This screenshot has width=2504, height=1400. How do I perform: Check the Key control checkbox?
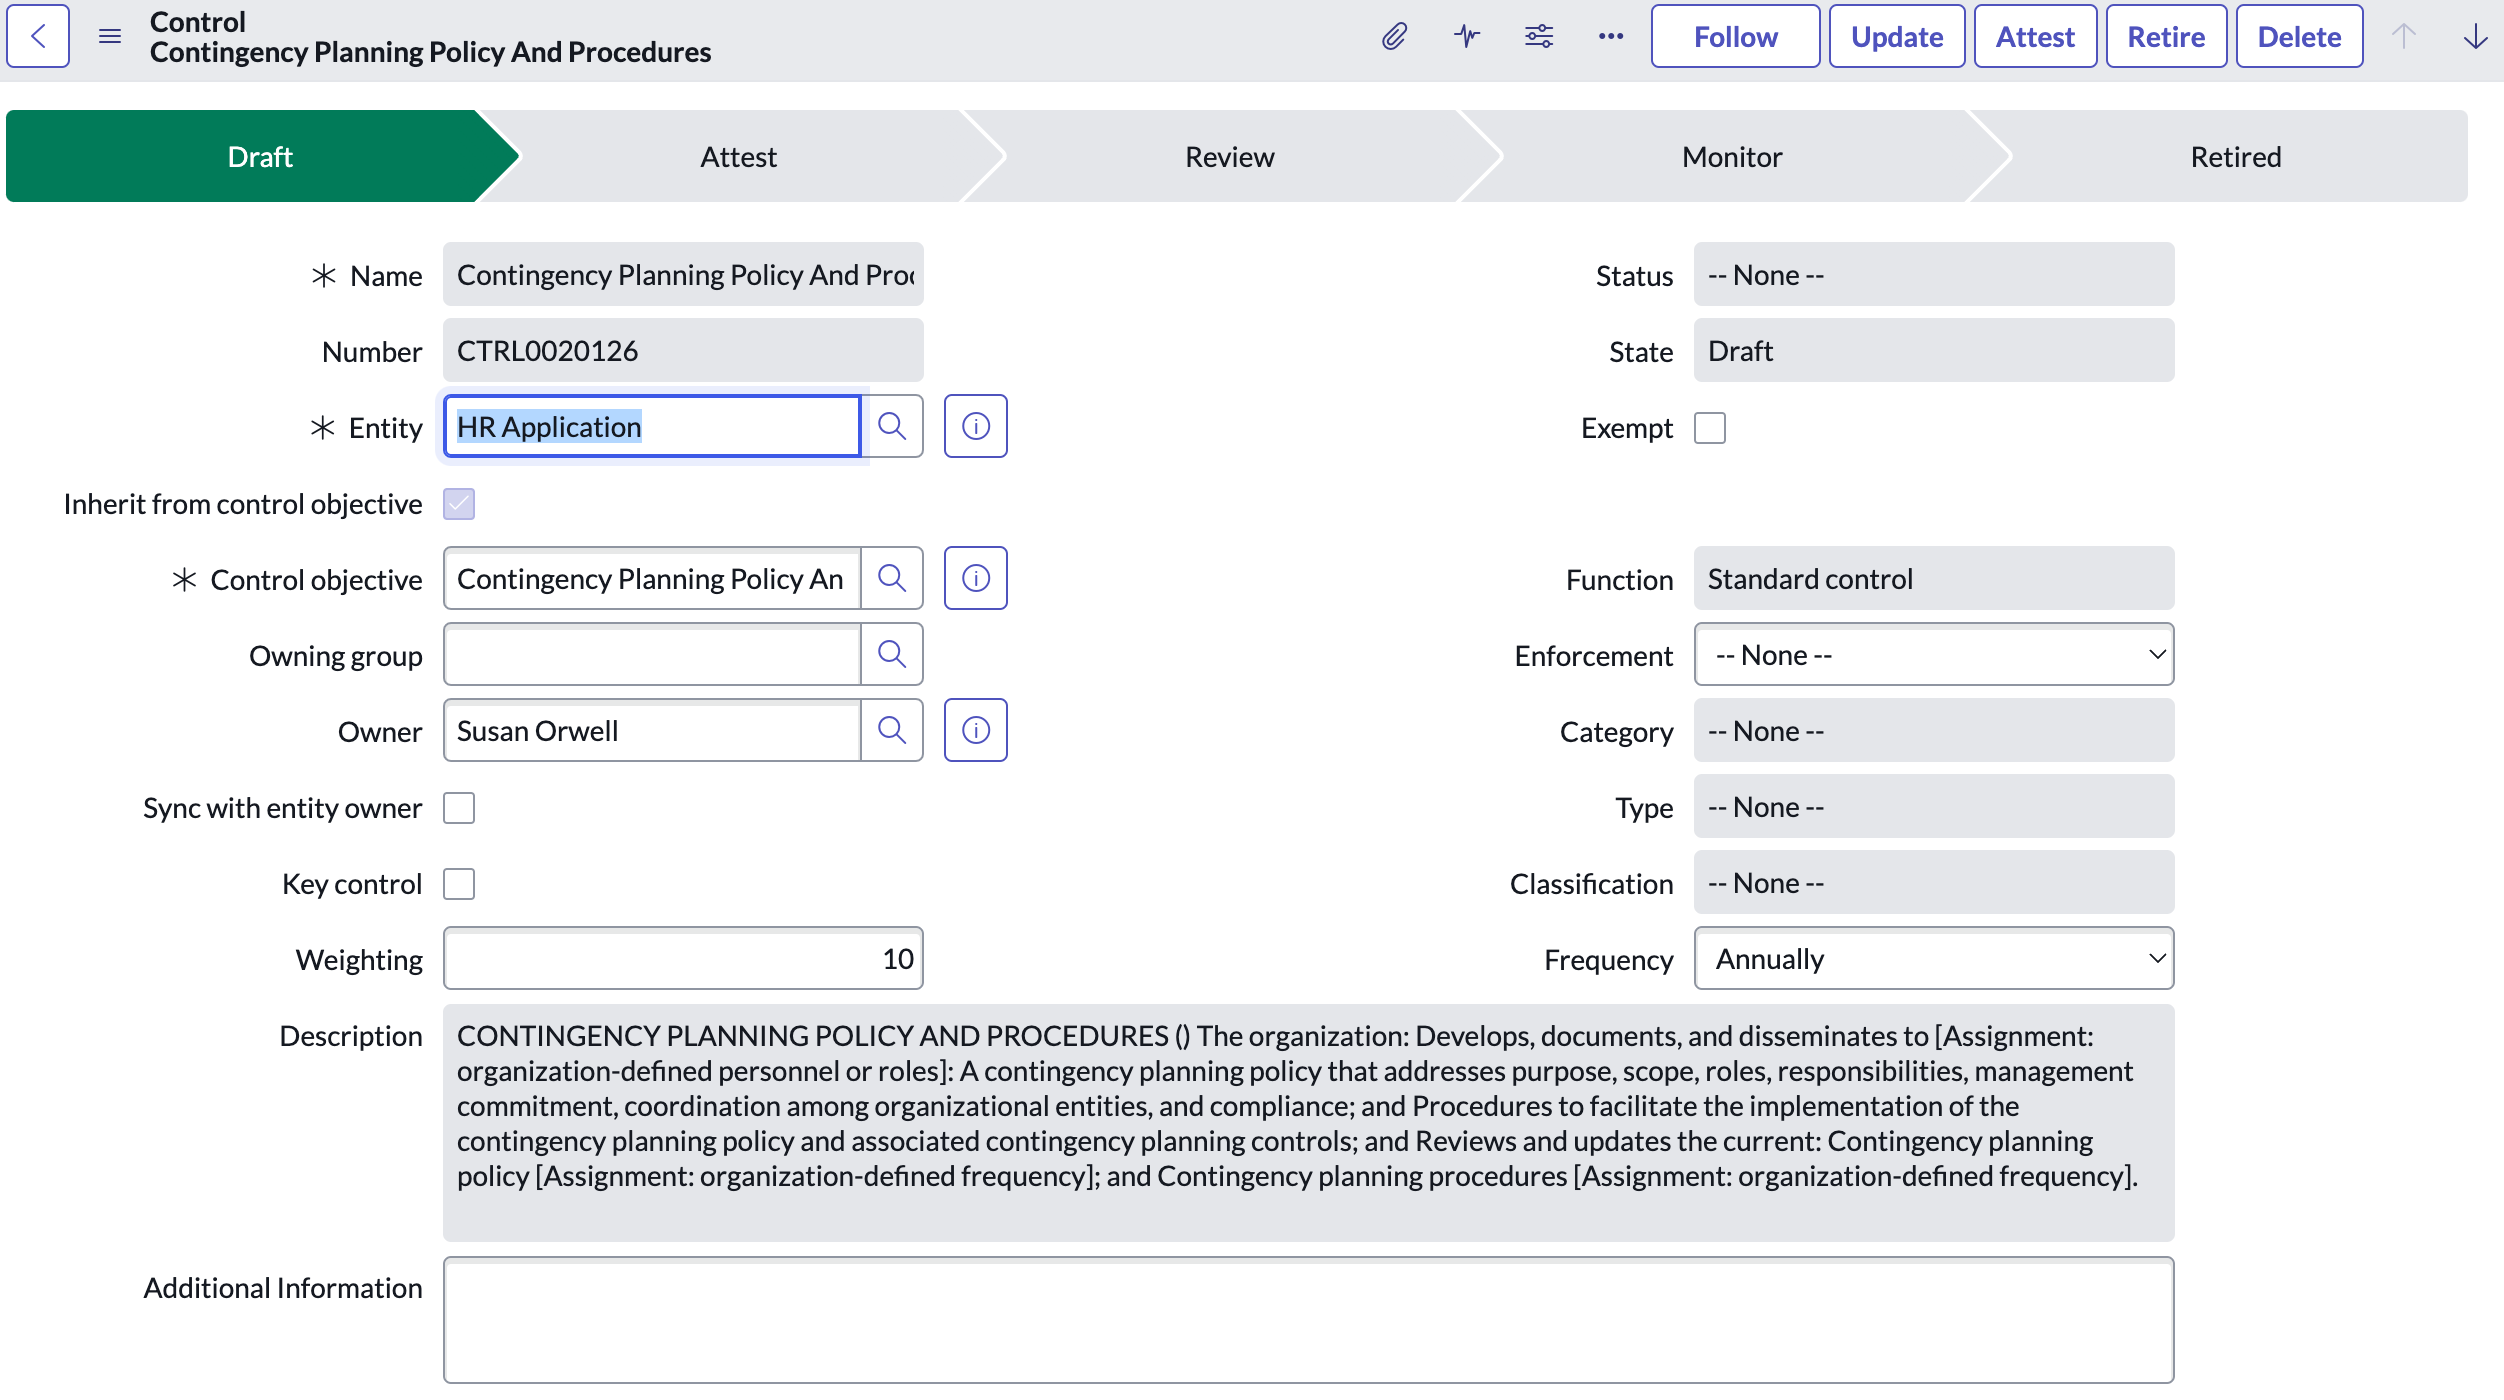[x=459, y=884]
